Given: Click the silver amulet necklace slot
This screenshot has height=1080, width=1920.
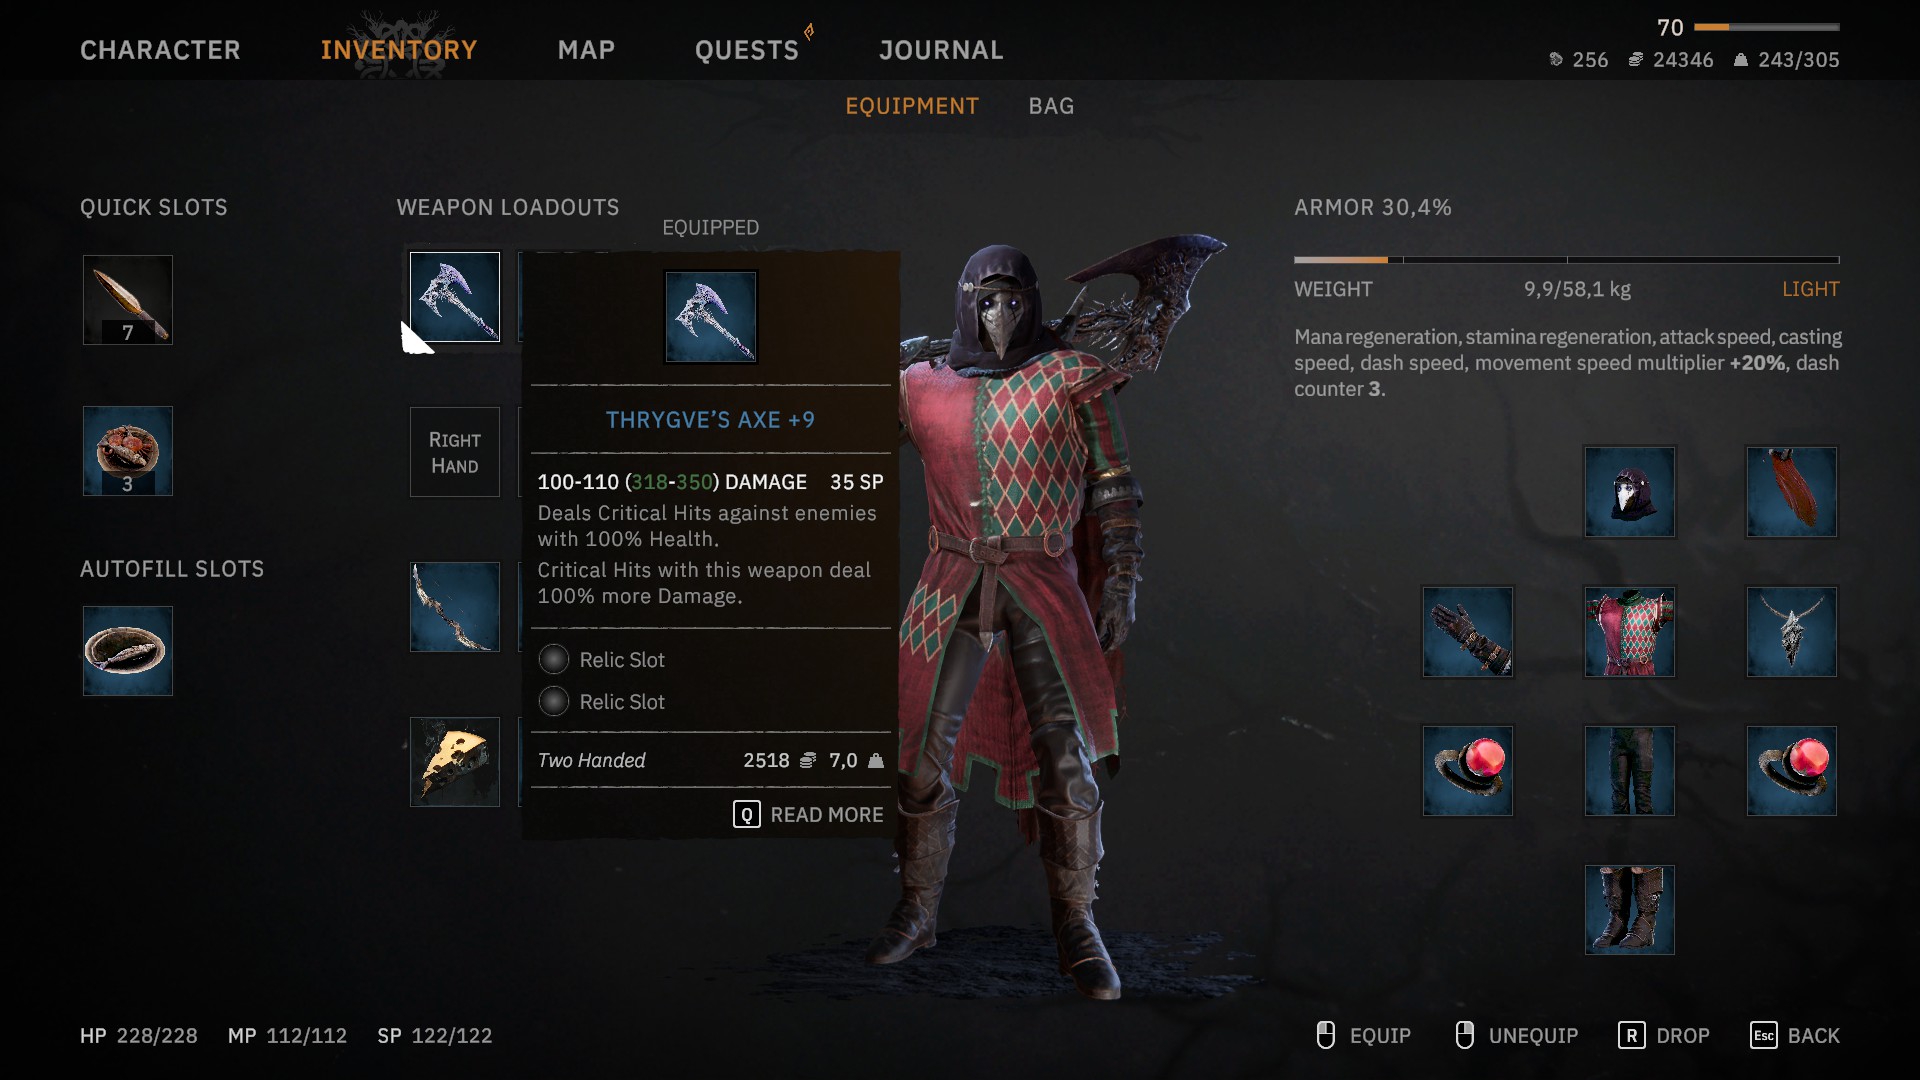Looking at the screenshot, I should pos(1791,632).
